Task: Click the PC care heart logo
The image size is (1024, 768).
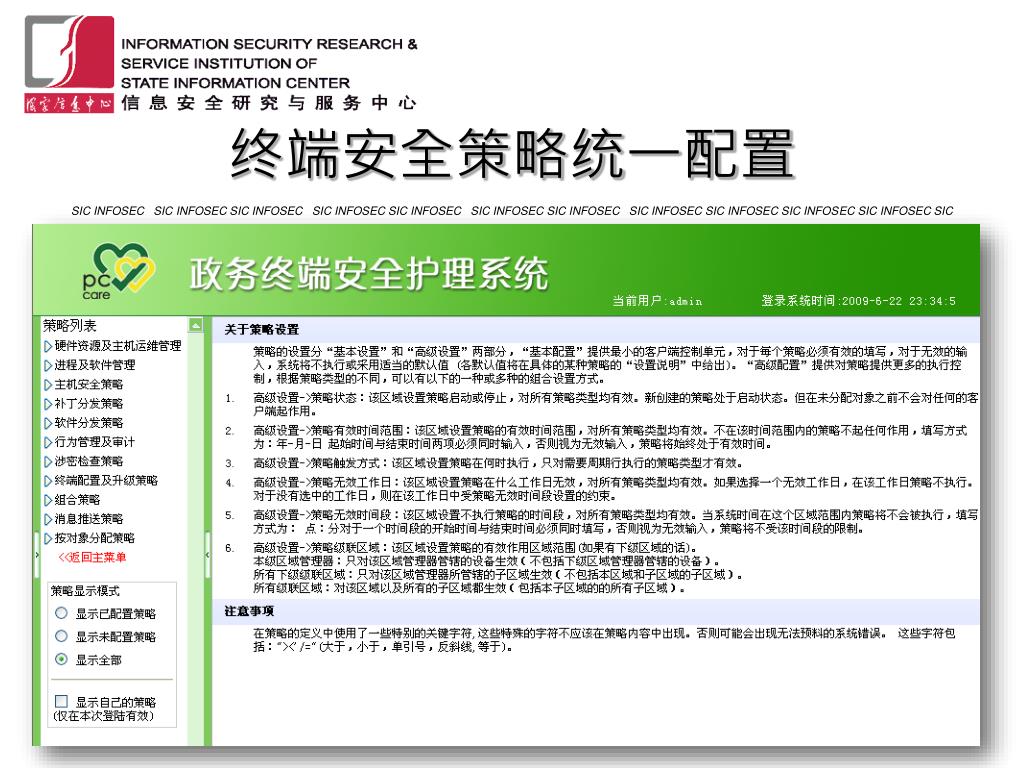Action: (x=118, y=271)
